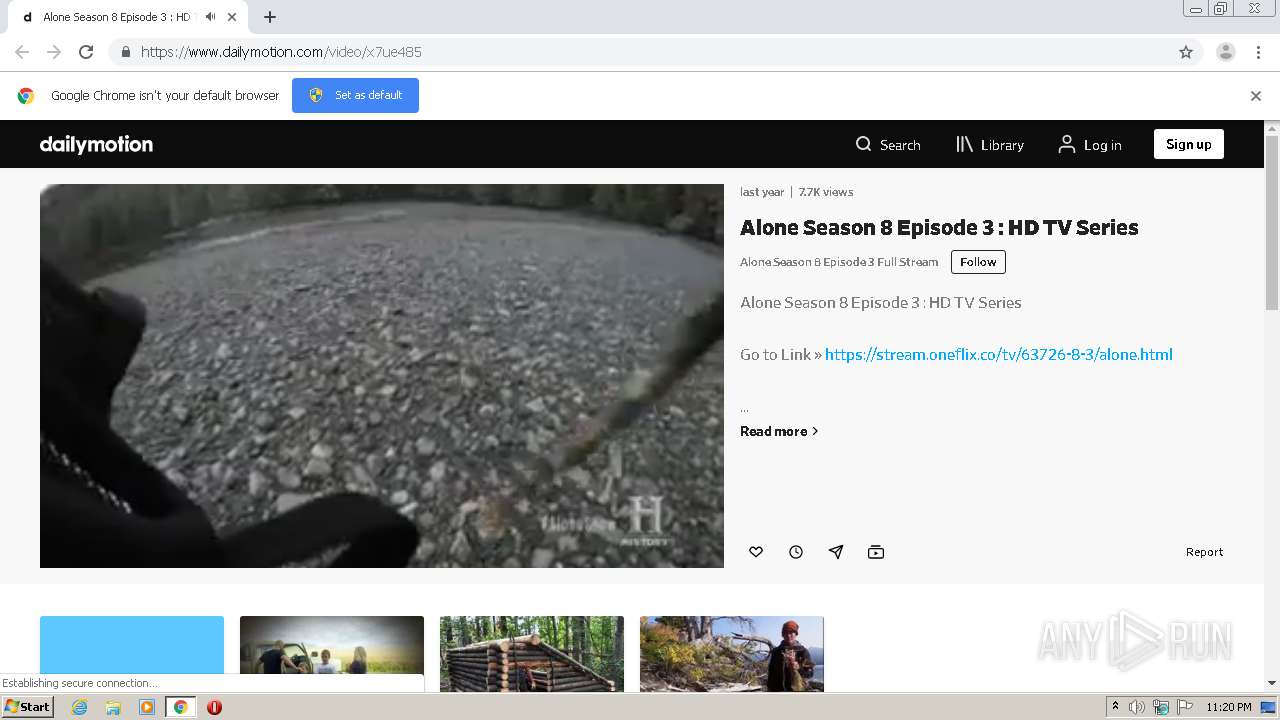Open Chrome profile avatar
This screenshot has width=1280, height=720.
(x=1226, y=52)
